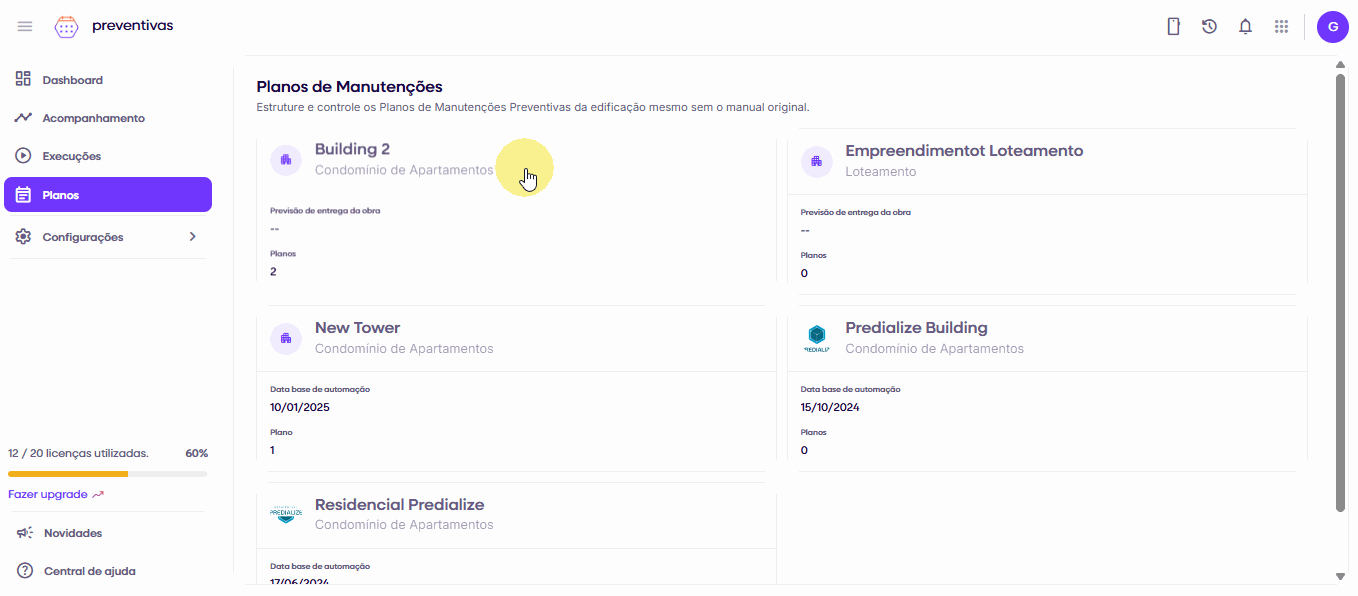The height and width of the screenshot is (596, 1358).
Task: Click the vertical scrollbar thumb
Action: point(1341,292)
